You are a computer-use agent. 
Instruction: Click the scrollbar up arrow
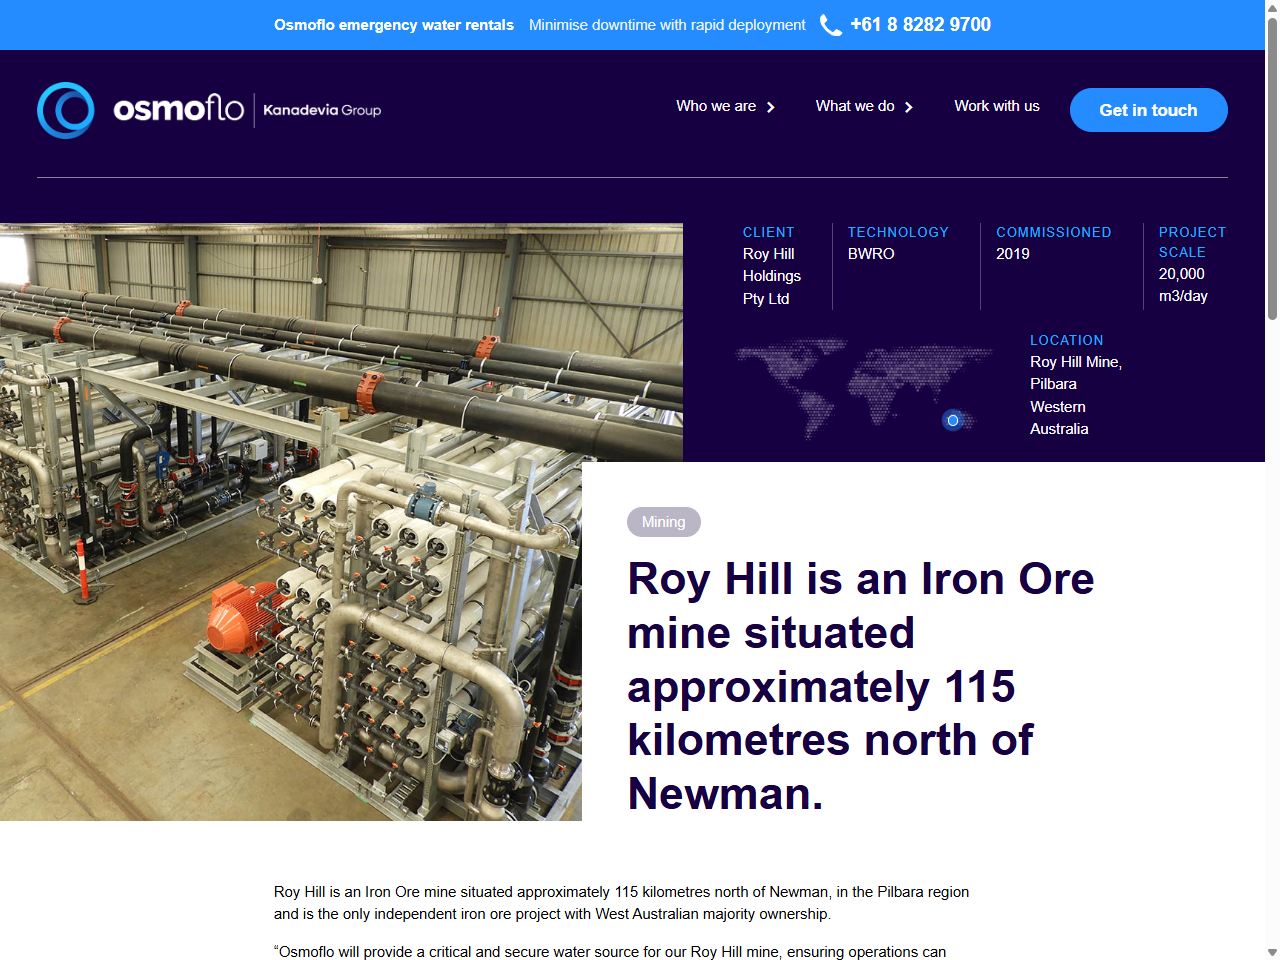coord(1272,7)
